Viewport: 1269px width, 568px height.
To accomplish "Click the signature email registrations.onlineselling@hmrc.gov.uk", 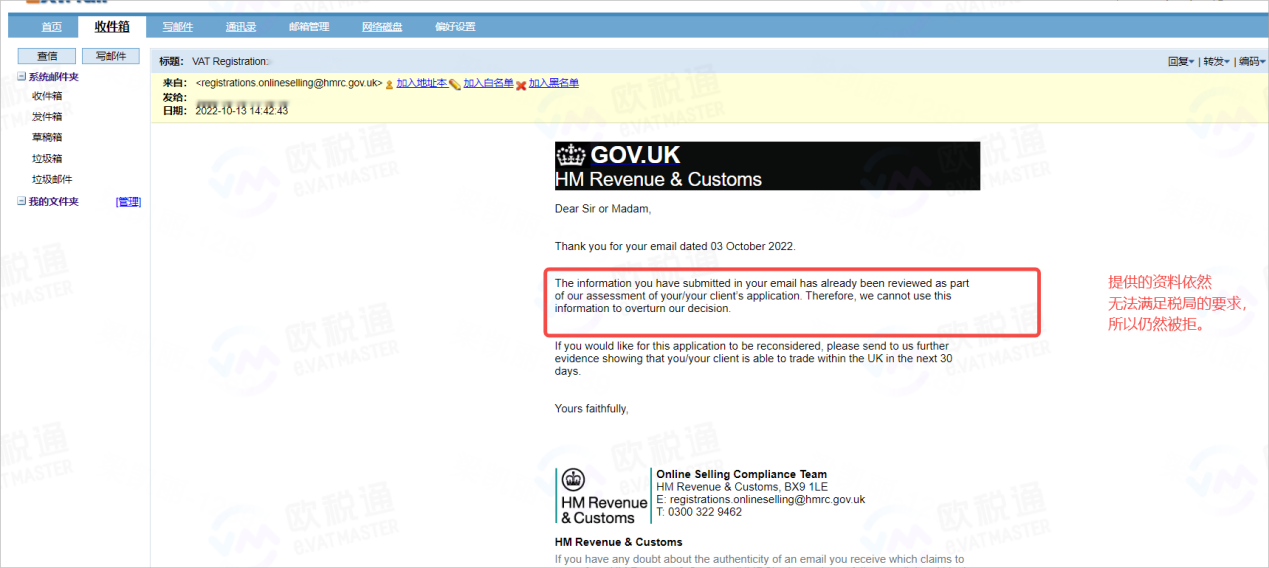I will [767, 499].
